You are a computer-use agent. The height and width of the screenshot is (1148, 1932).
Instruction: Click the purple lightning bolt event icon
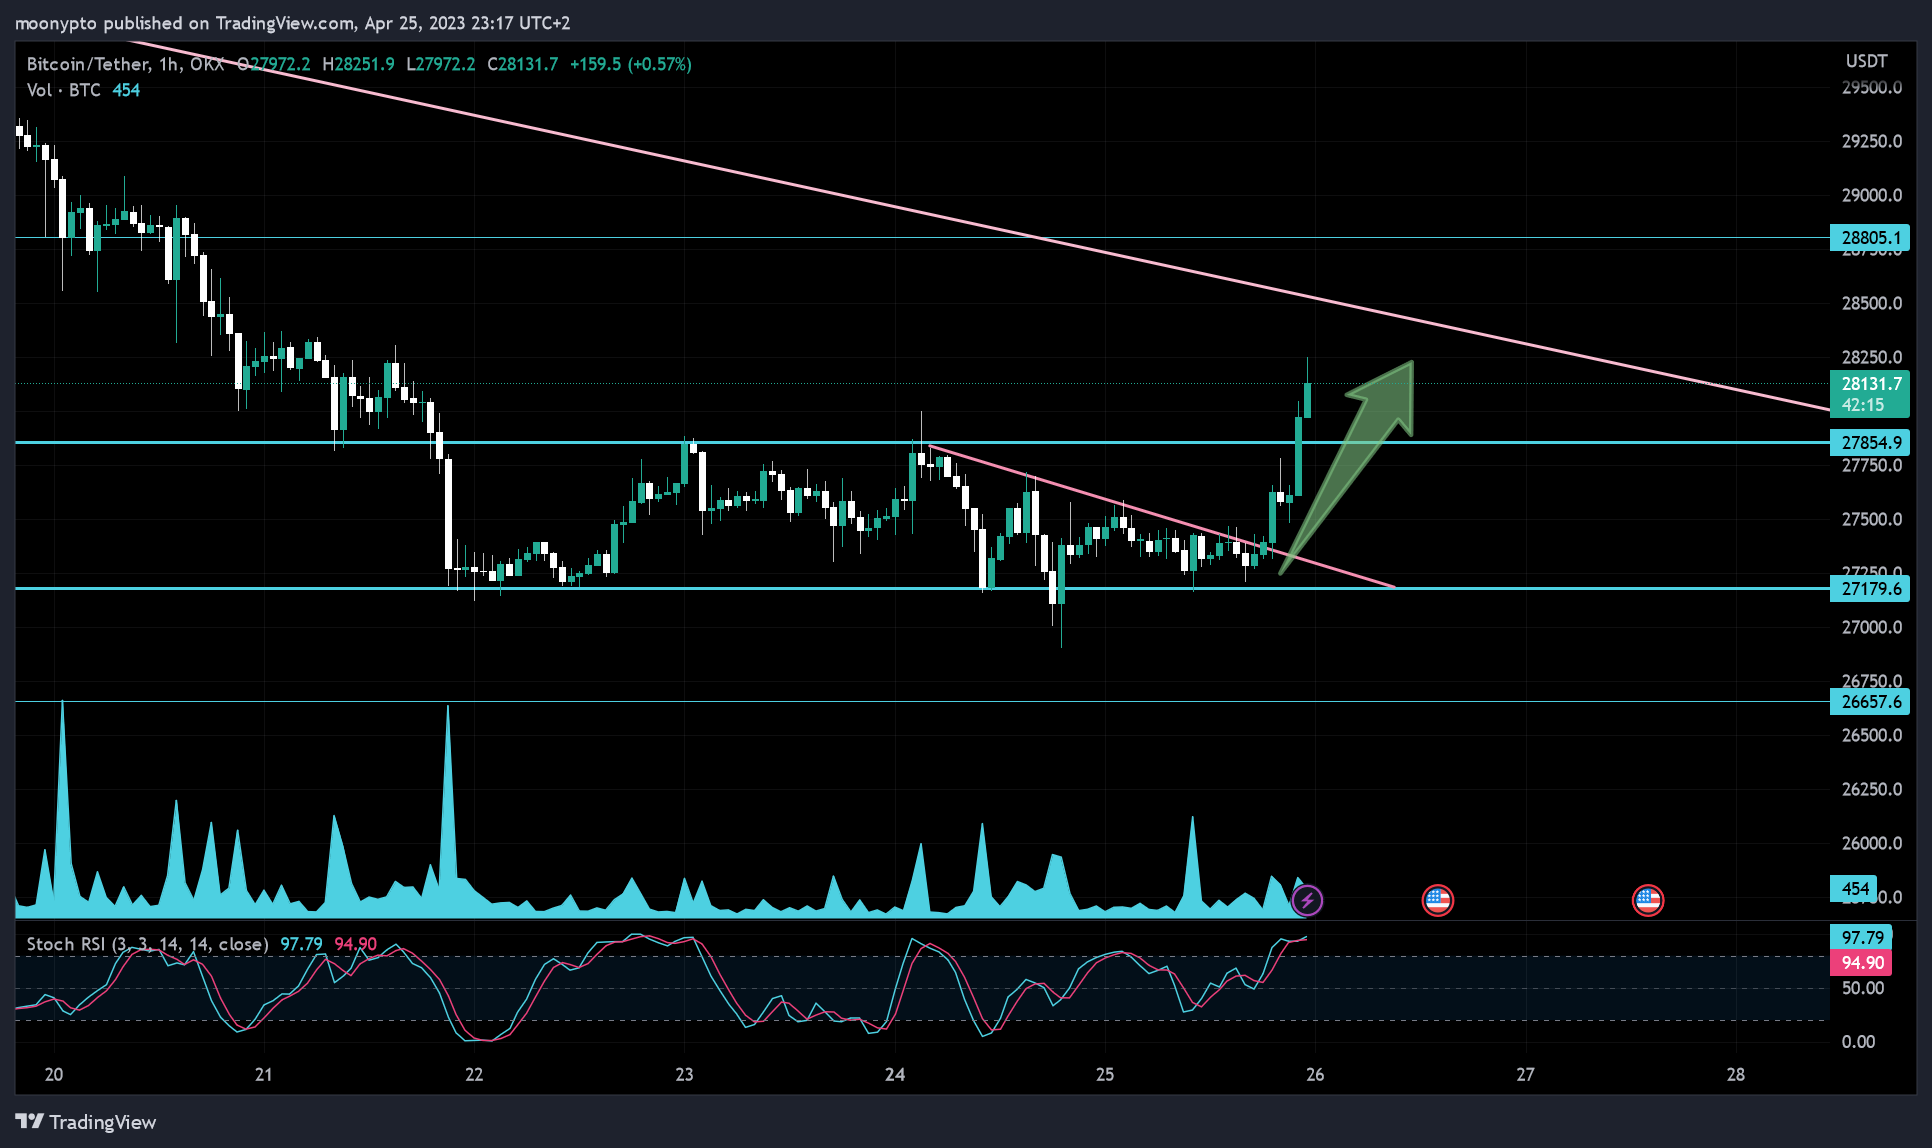click(1307, 900)
